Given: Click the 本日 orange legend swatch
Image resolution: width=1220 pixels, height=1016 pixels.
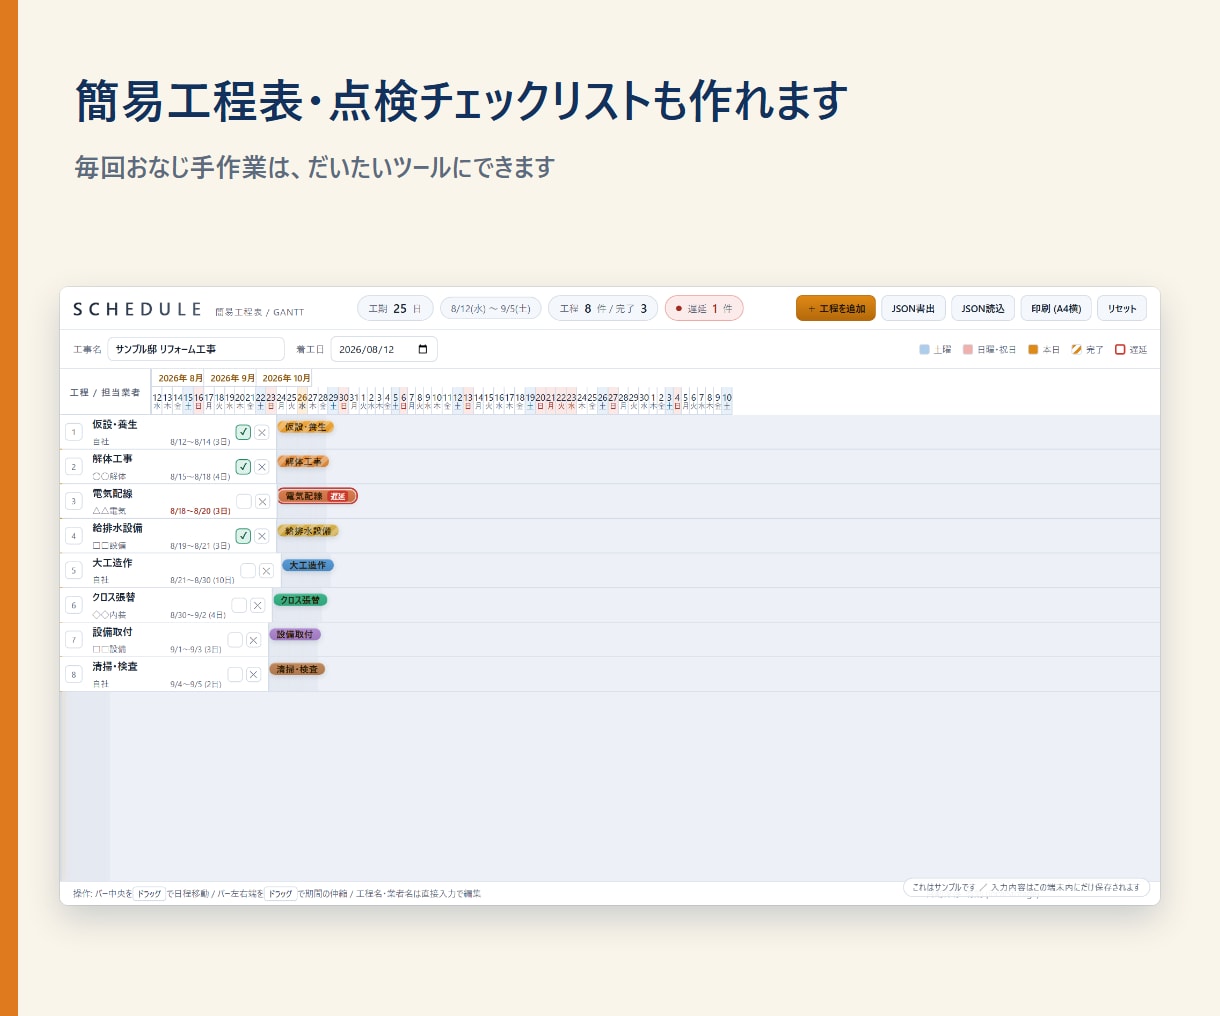Looking at the screenshot, I should point(1033,349).
